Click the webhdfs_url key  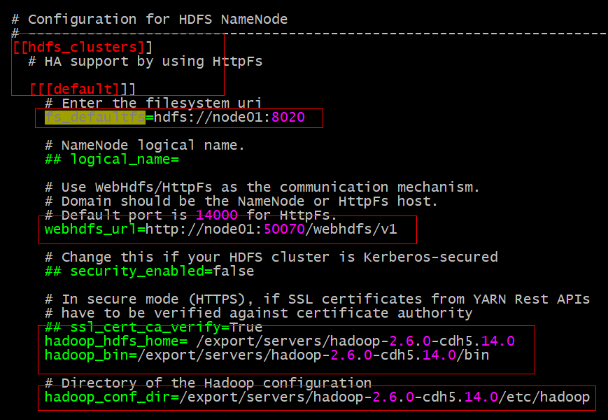coord(91,229)
